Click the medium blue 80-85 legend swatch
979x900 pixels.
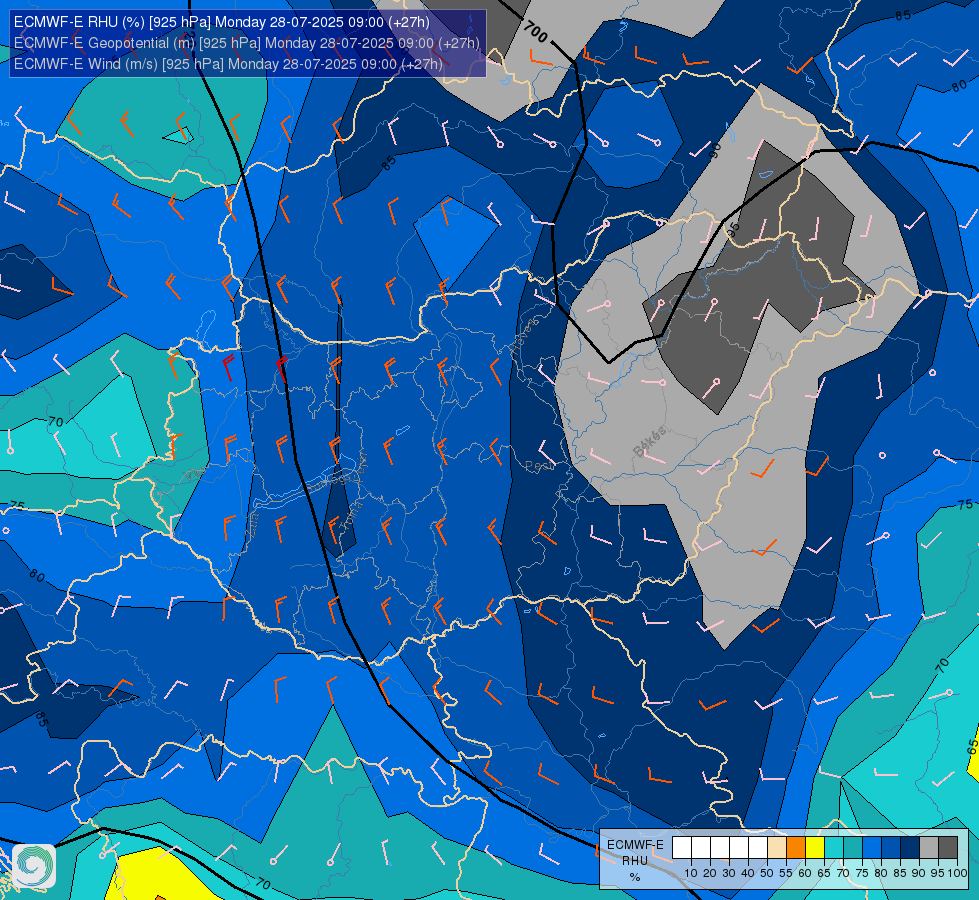pyautogui.click(x=891, y=848)
